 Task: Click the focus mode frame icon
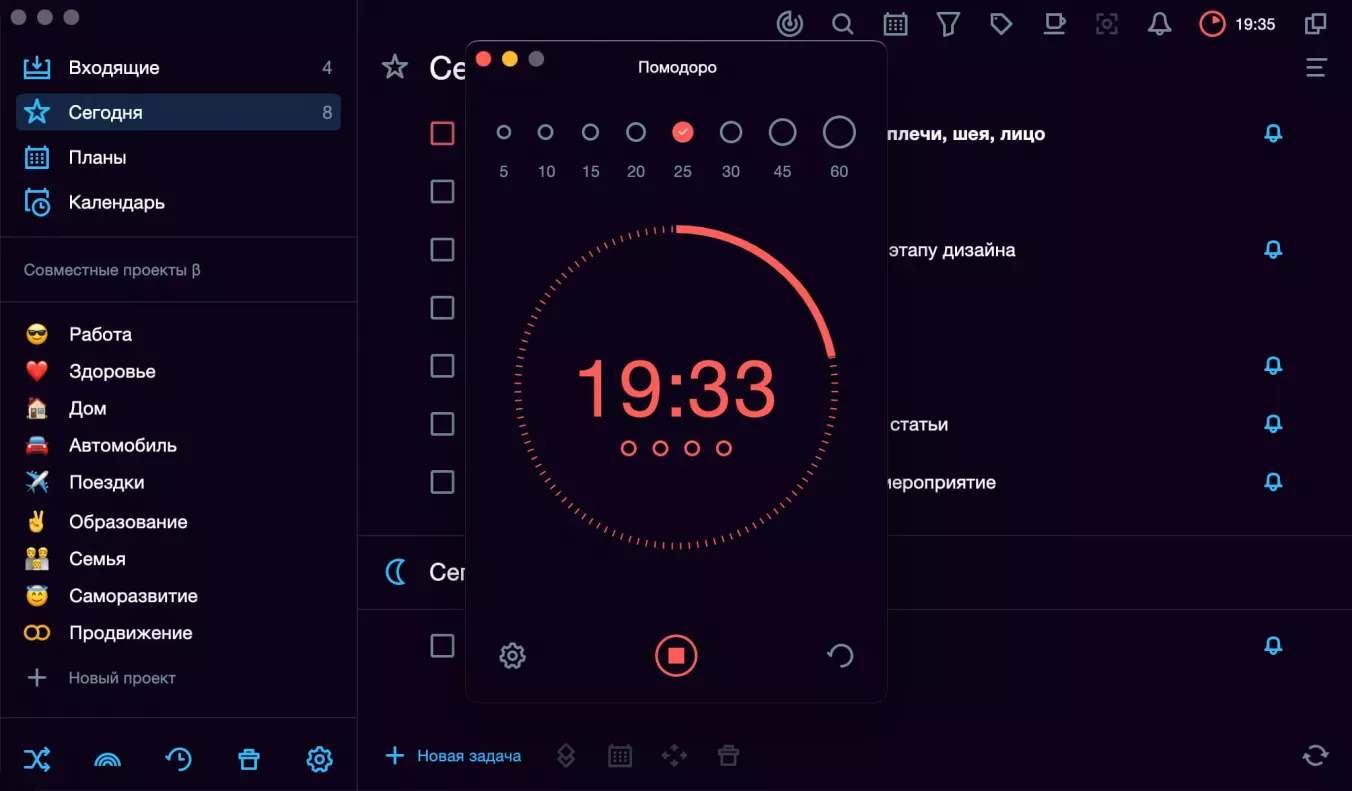coord(1107,24)
